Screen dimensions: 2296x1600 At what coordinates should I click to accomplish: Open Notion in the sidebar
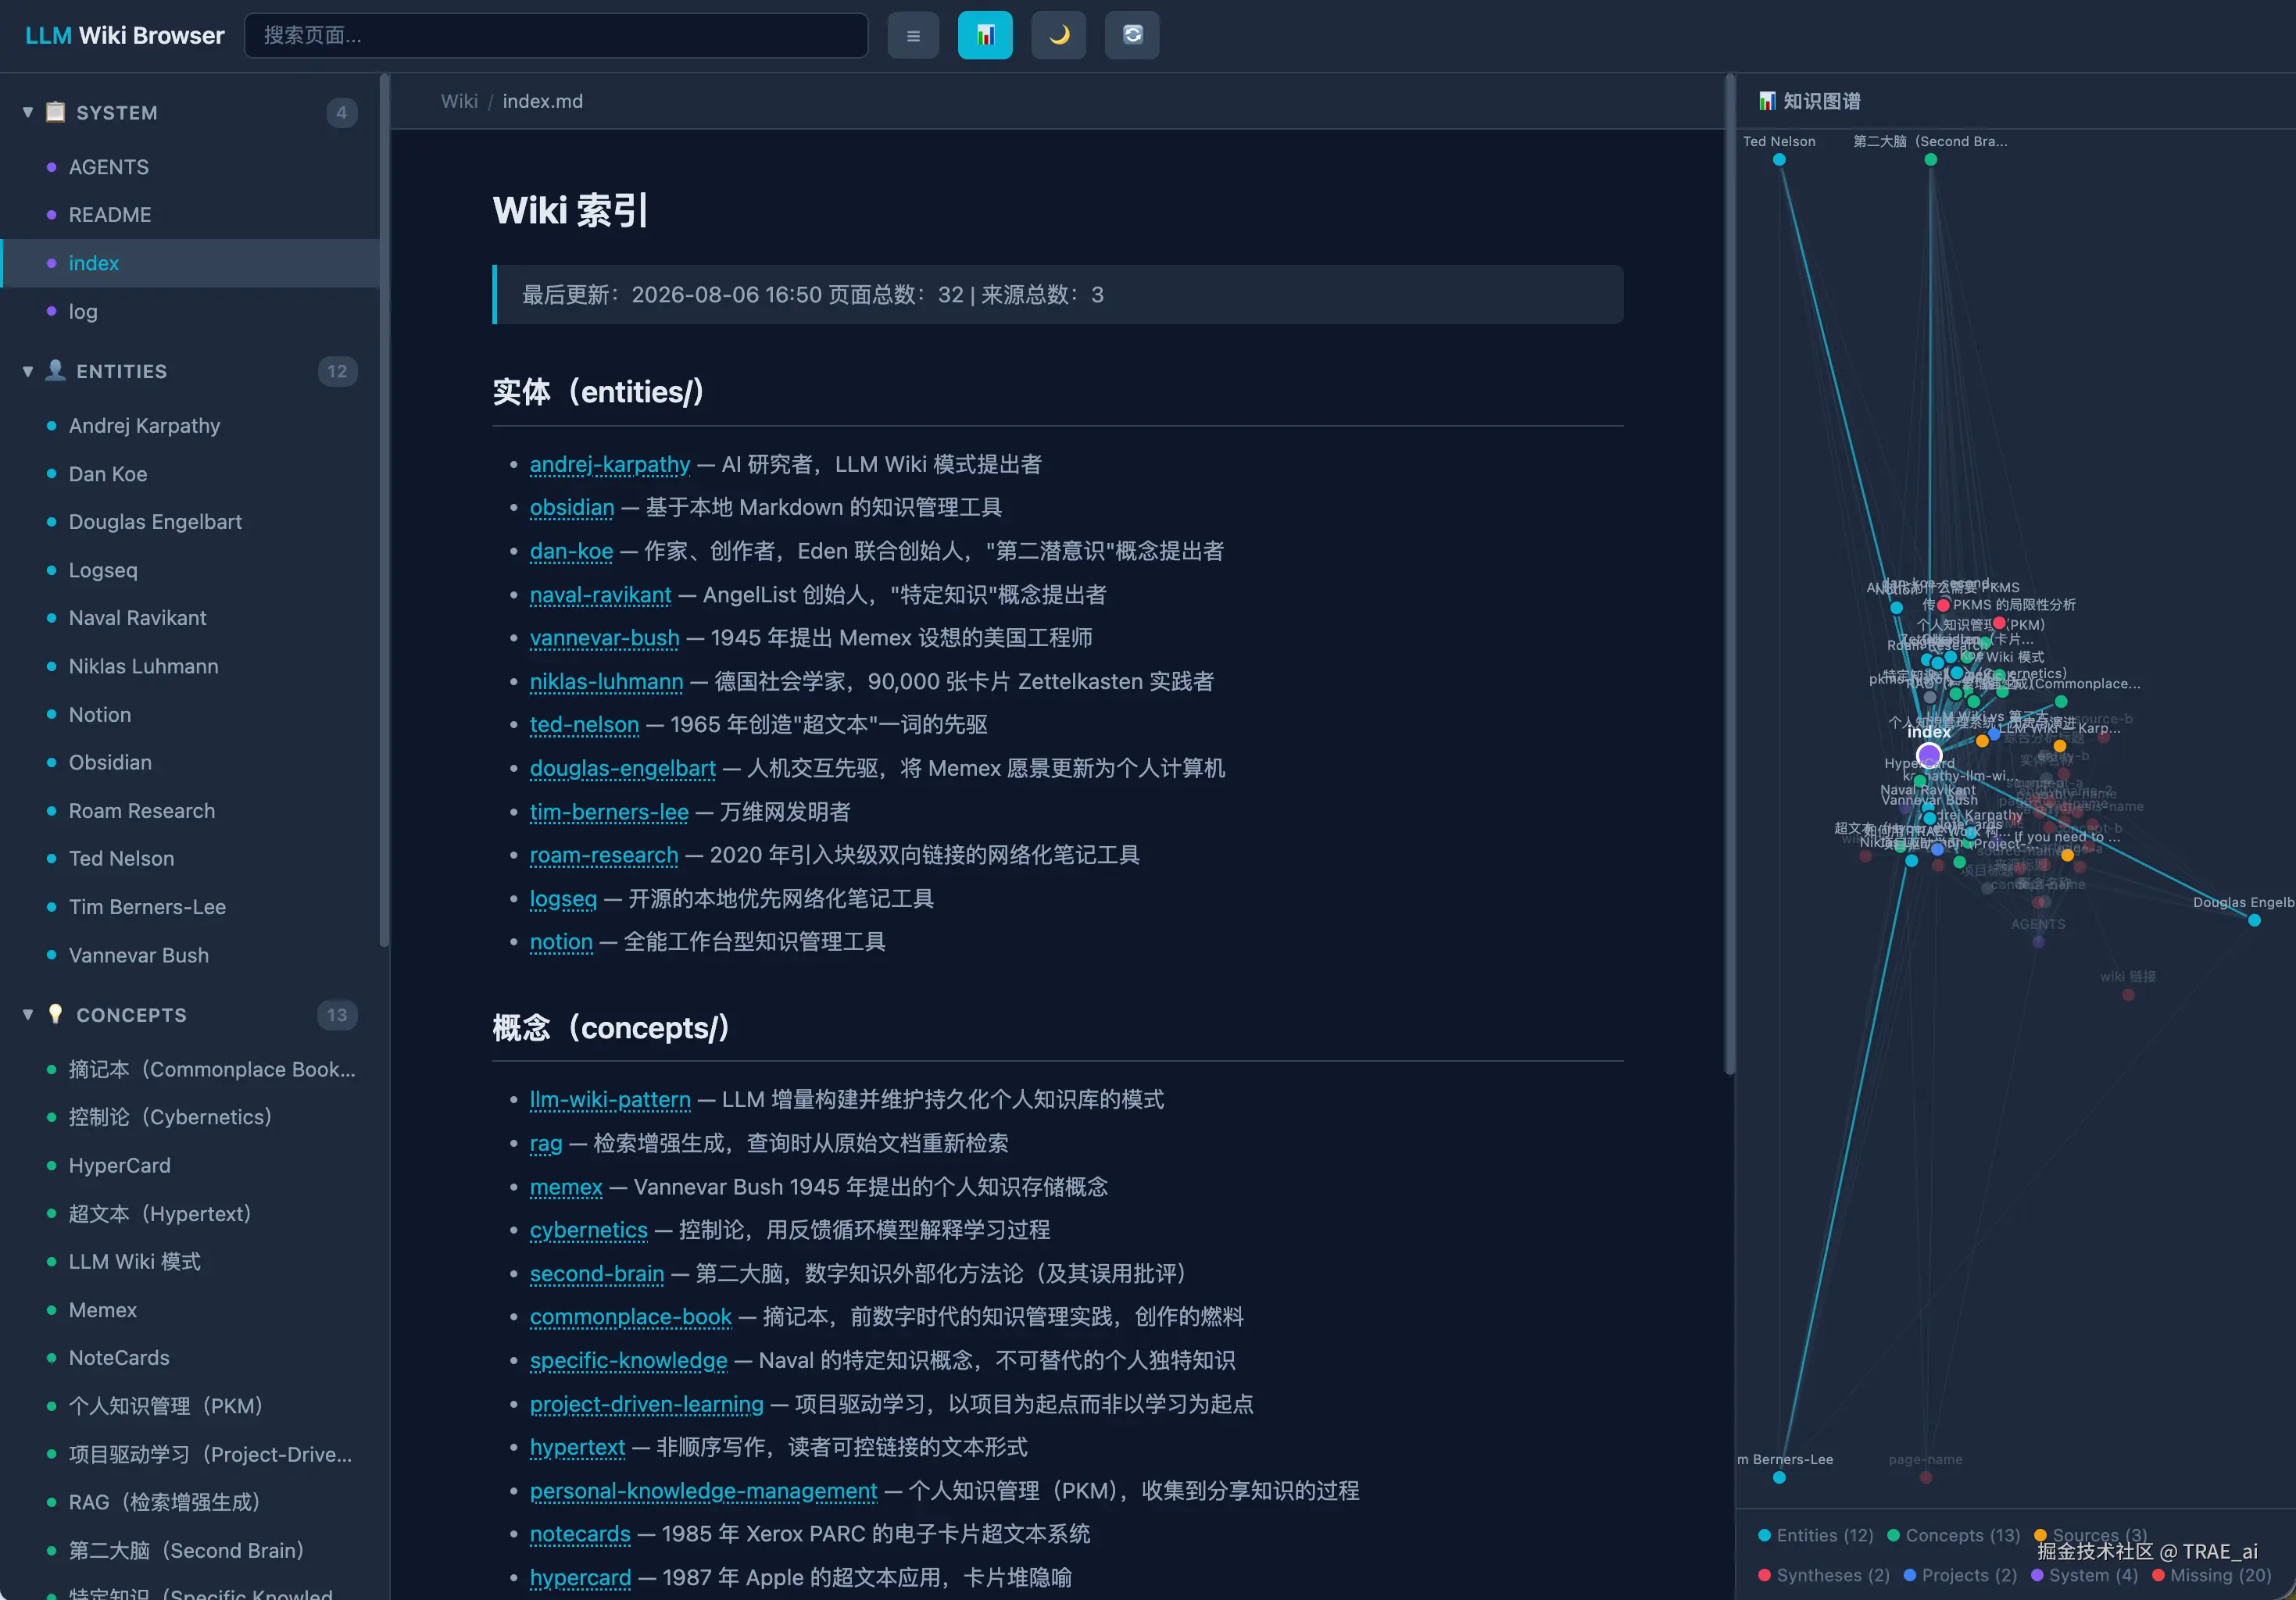pos(190,715)
